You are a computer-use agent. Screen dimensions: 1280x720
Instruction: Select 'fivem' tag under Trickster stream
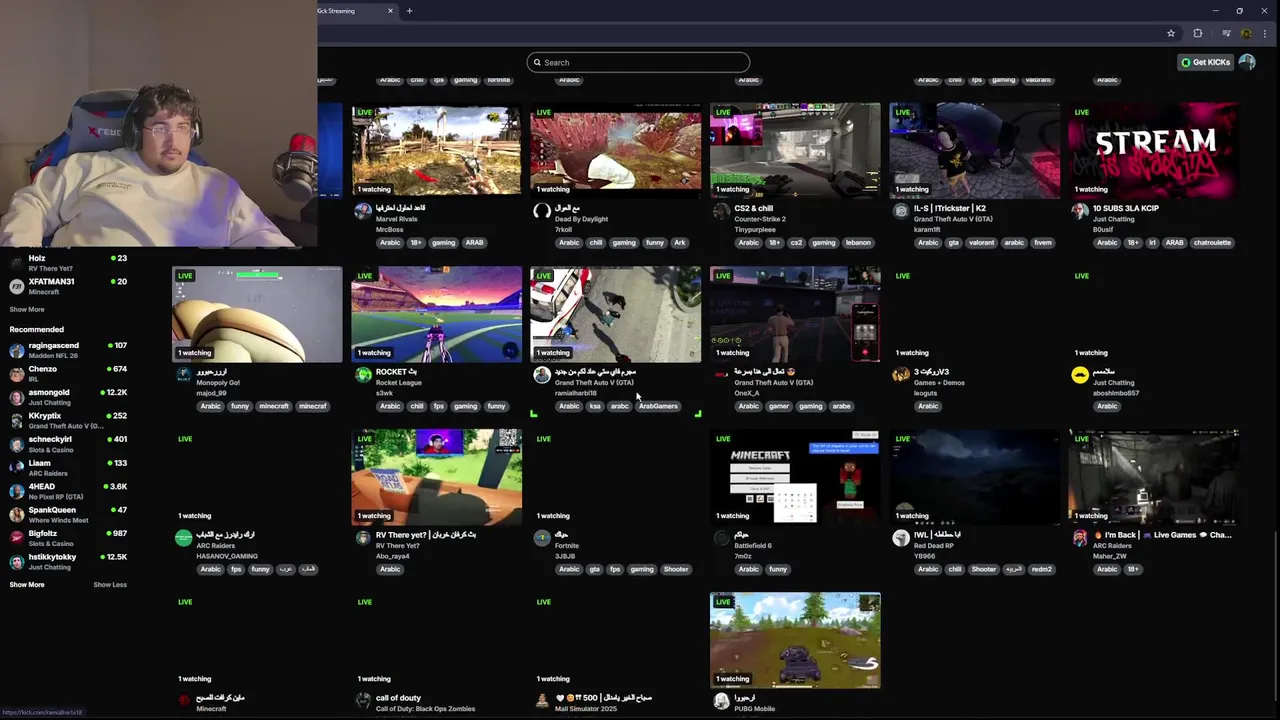pos(1043,242)
